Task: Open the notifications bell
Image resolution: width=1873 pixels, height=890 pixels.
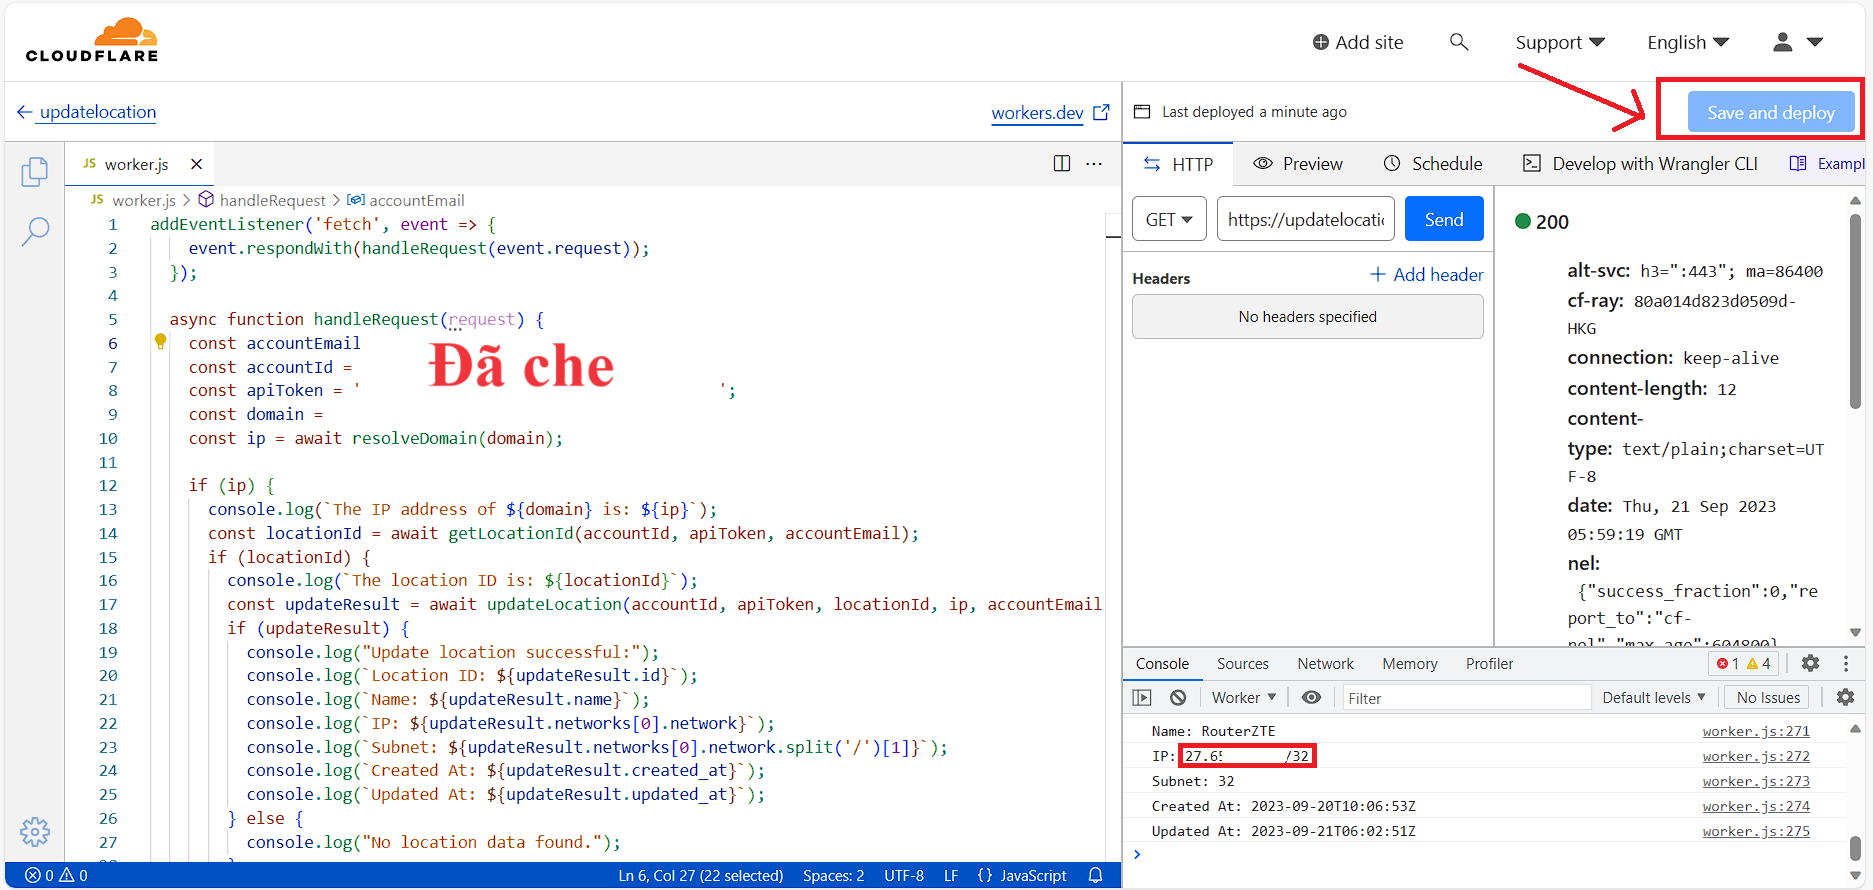Action: tap(1096, 876)
